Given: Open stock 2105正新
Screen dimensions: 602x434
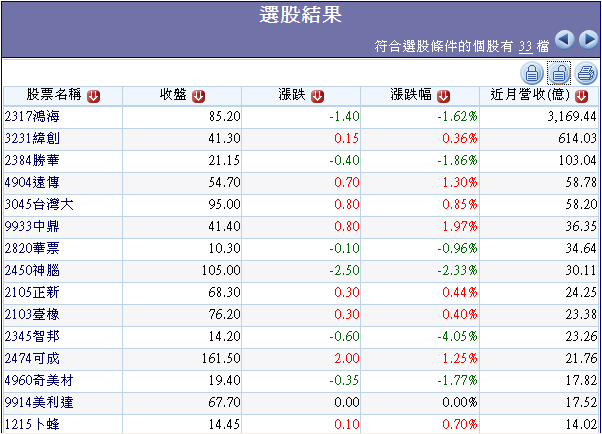Looking at the screenshot, I should click(32, 292).
